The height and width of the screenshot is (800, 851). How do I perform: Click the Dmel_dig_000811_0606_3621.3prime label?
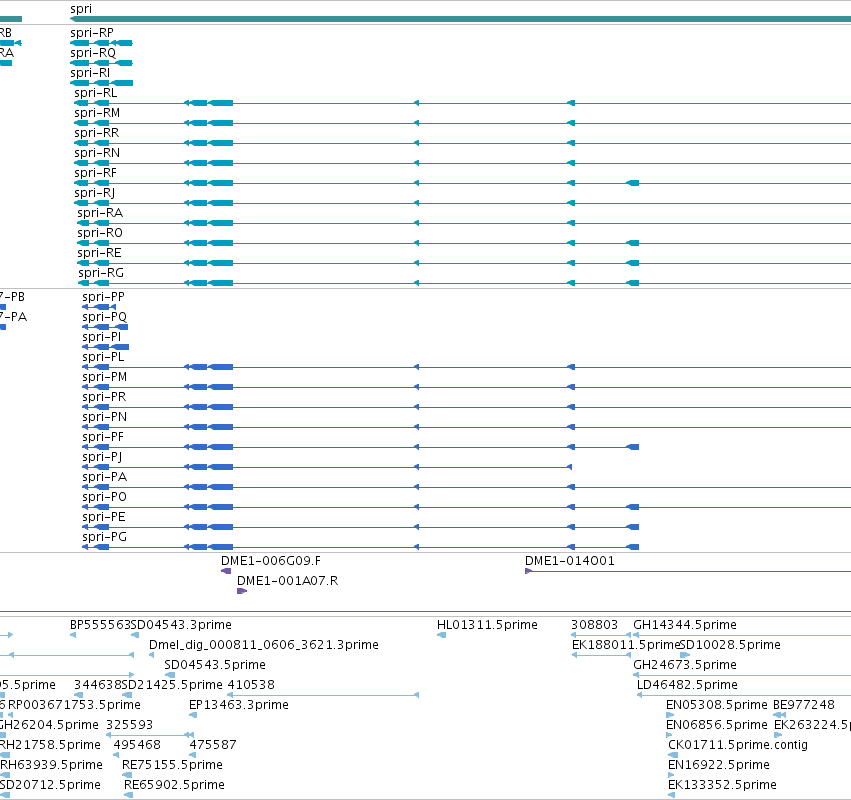coord(264,645)
